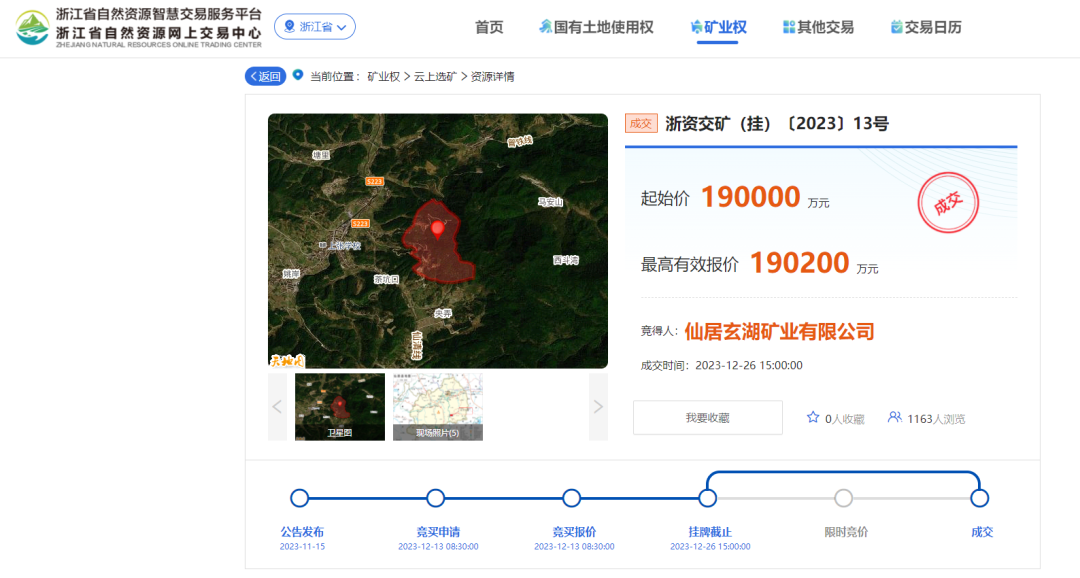Open the 交易日历 calendar page

coord(926,27)
